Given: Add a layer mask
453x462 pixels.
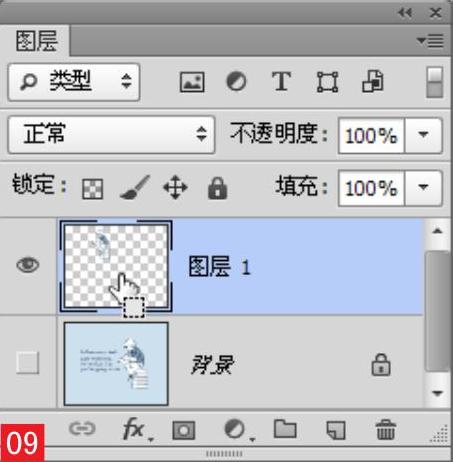Looking at the screenshot, I should (184, 430).
